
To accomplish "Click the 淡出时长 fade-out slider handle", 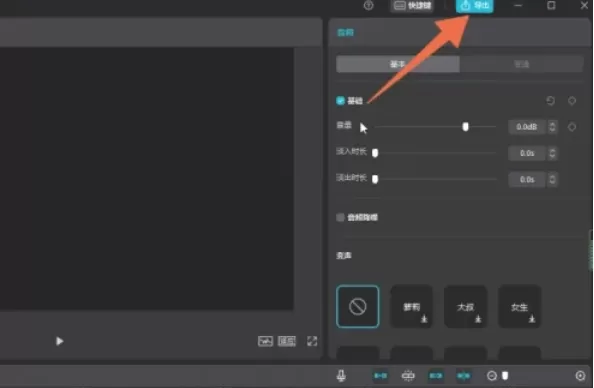I will point(375,179).
